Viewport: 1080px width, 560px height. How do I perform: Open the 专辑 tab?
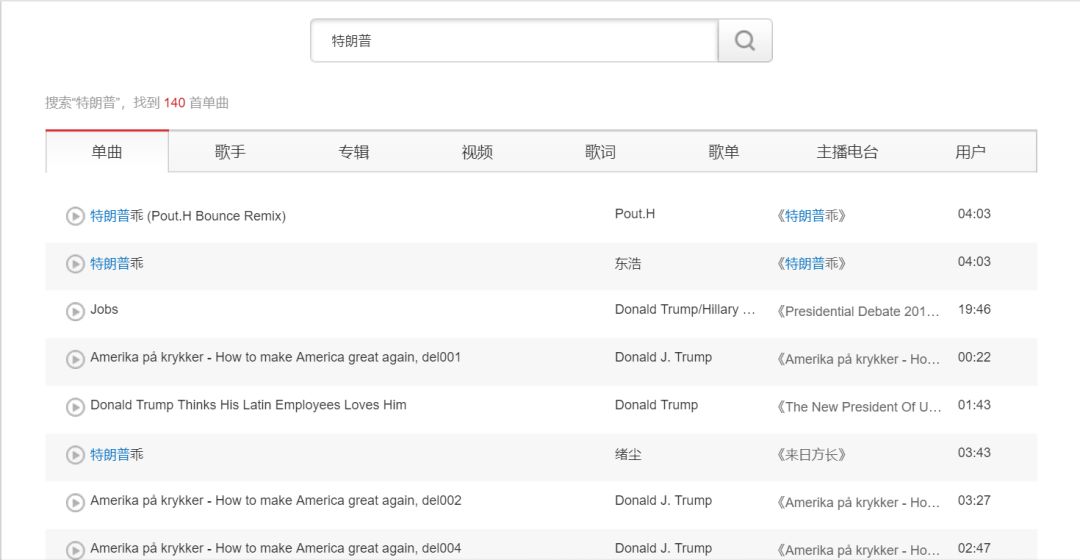click(x=353, y=152)
